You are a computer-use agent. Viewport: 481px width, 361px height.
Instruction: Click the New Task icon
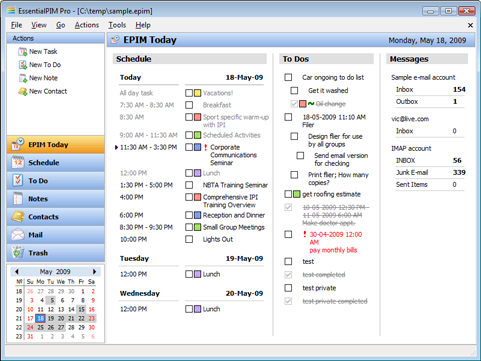(23, 52)
